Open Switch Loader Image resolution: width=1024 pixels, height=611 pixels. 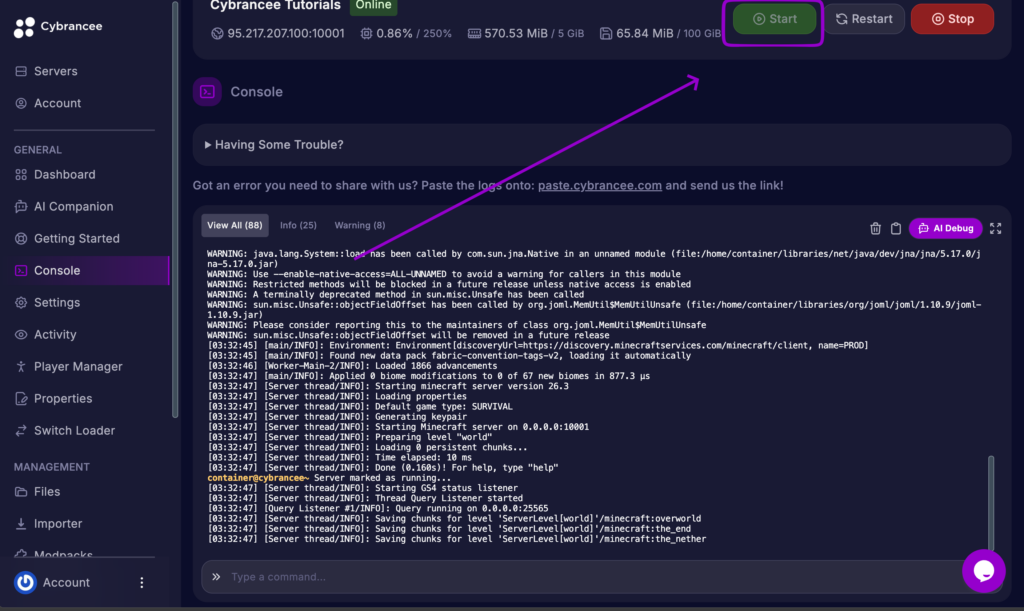74,430
